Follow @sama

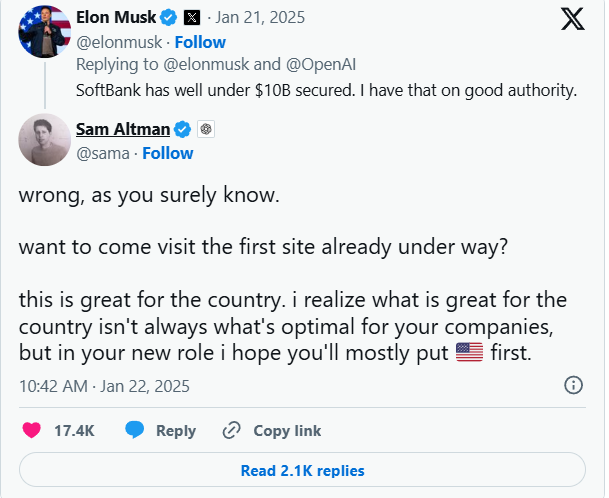pos(168,153)
